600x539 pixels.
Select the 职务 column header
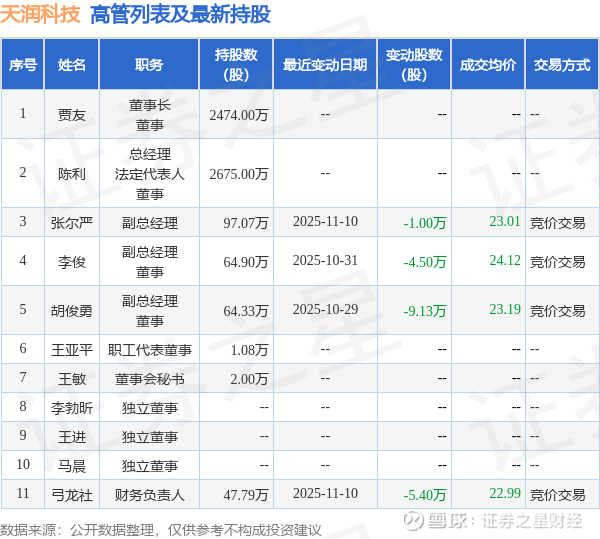[x=149, y=64]
